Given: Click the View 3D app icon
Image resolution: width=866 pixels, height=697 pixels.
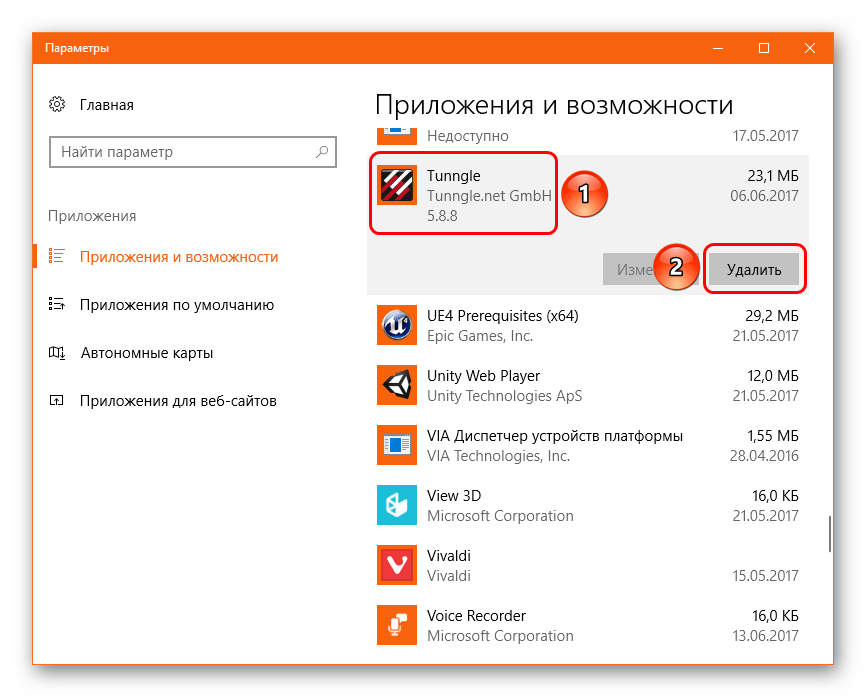Looking at the screenshot, I should coord(397,505).
